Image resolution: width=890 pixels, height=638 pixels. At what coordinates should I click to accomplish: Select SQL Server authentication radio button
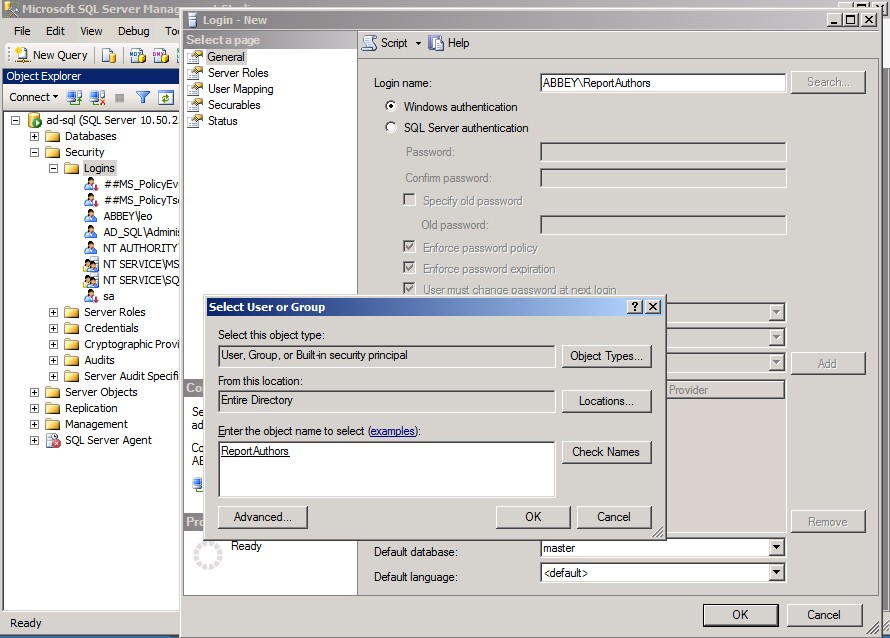pos(391,128)
